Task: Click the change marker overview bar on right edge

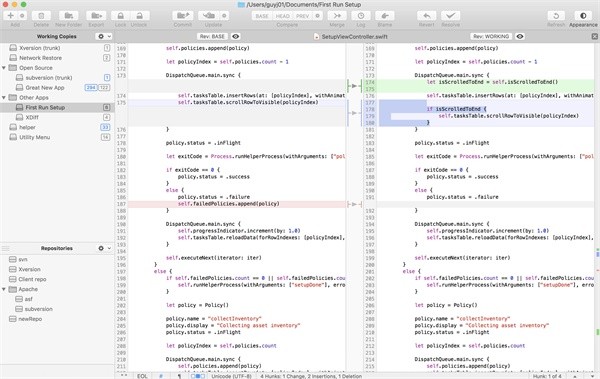Action: pos(598,207)
